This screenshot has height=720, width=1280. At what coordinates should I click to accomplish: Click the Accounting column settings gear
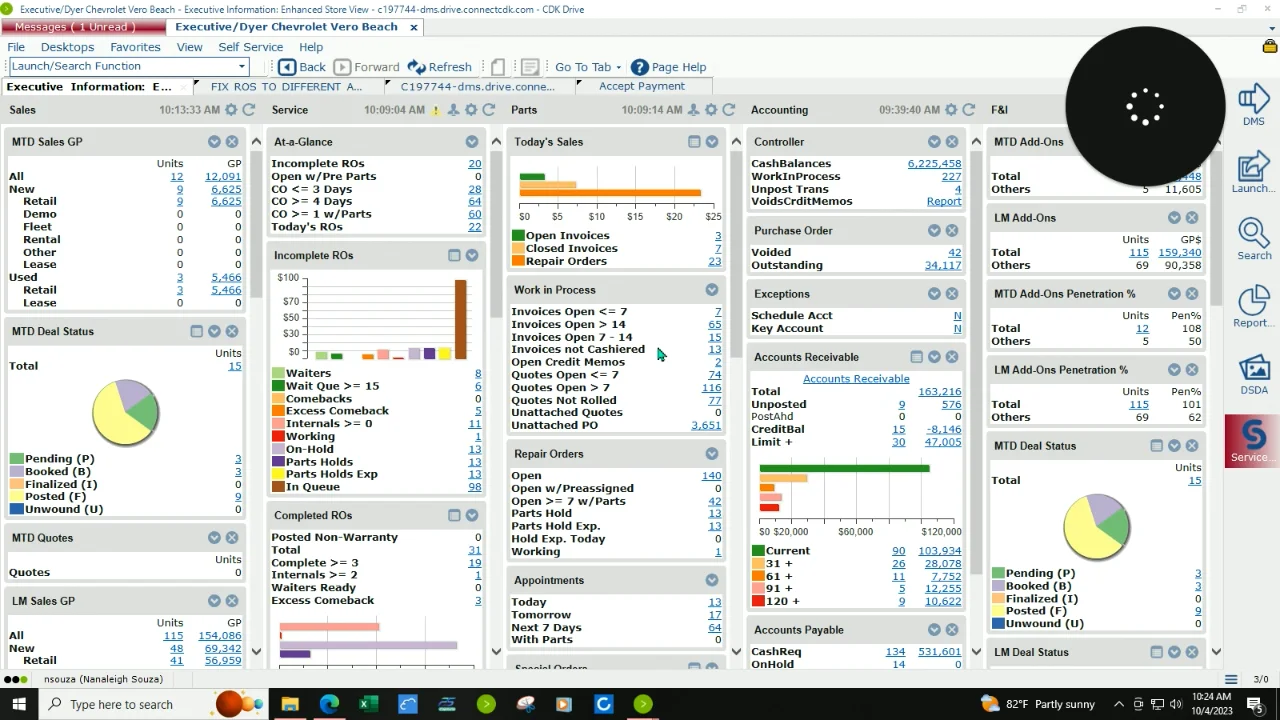click(950, 110)
